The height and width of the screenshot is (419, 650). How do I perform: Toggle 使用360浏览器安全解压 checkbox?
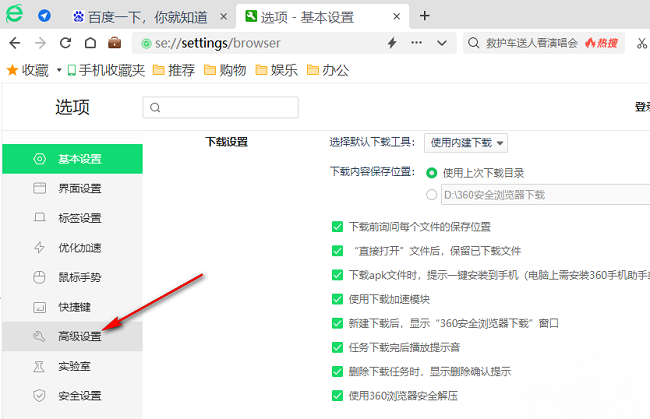tap(337, 396)
